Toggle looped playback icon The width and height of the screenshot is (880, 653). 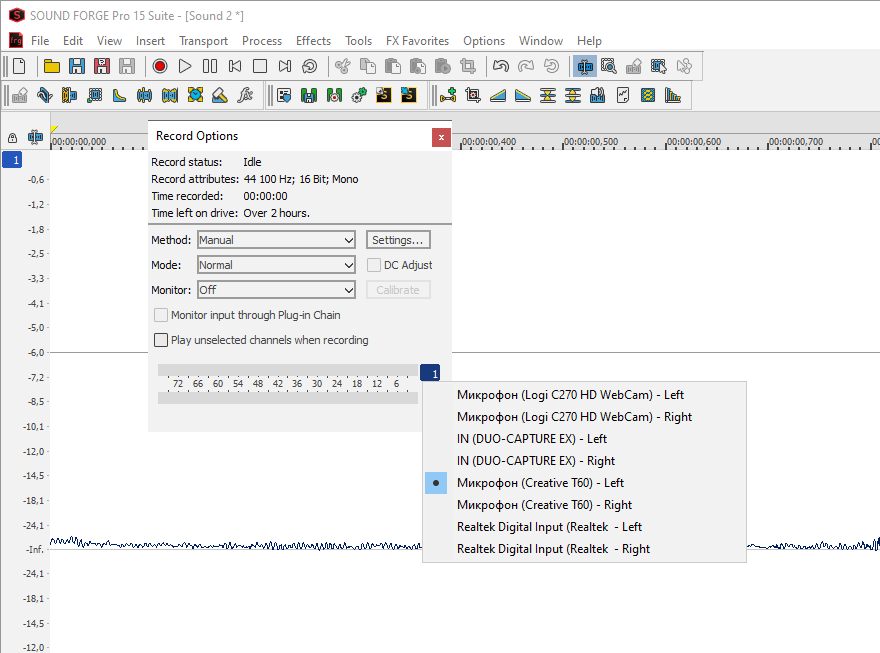310,66
